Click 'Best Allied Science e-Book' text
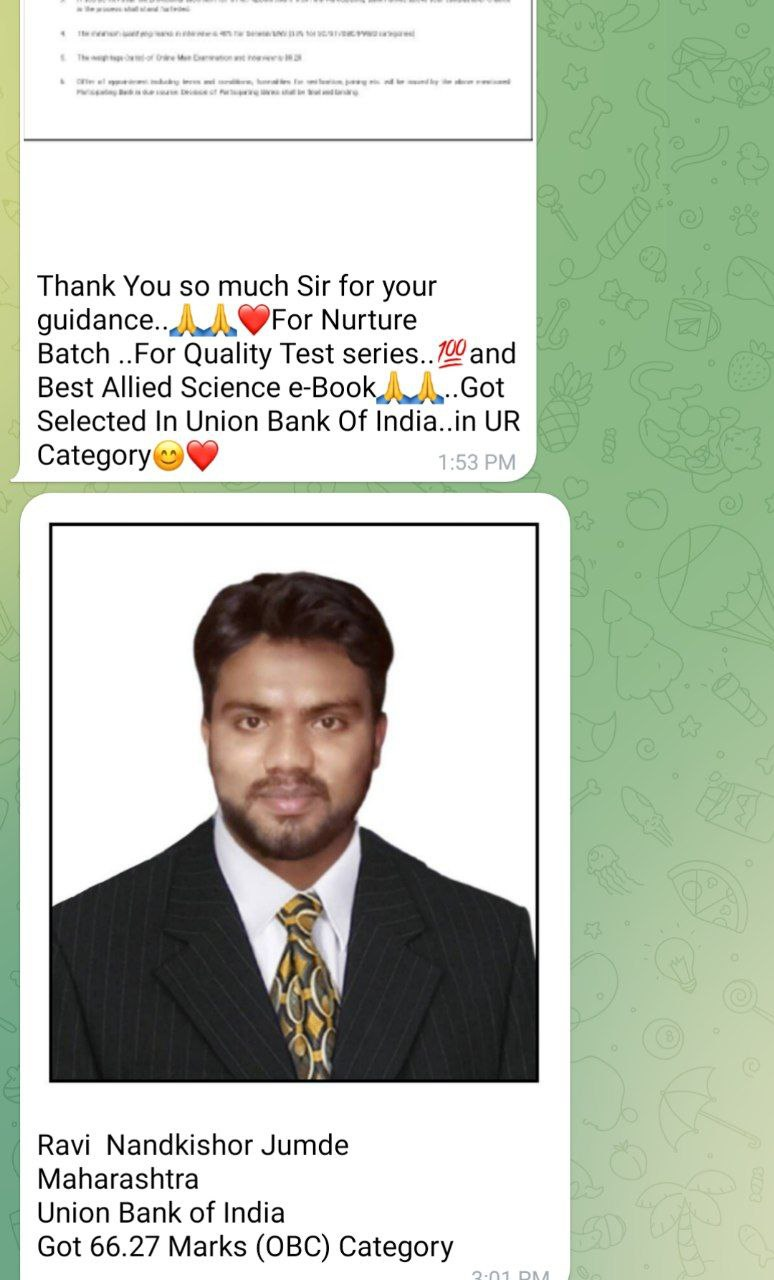The height and width of the screenshot is (1280, 774). (206, 388)
